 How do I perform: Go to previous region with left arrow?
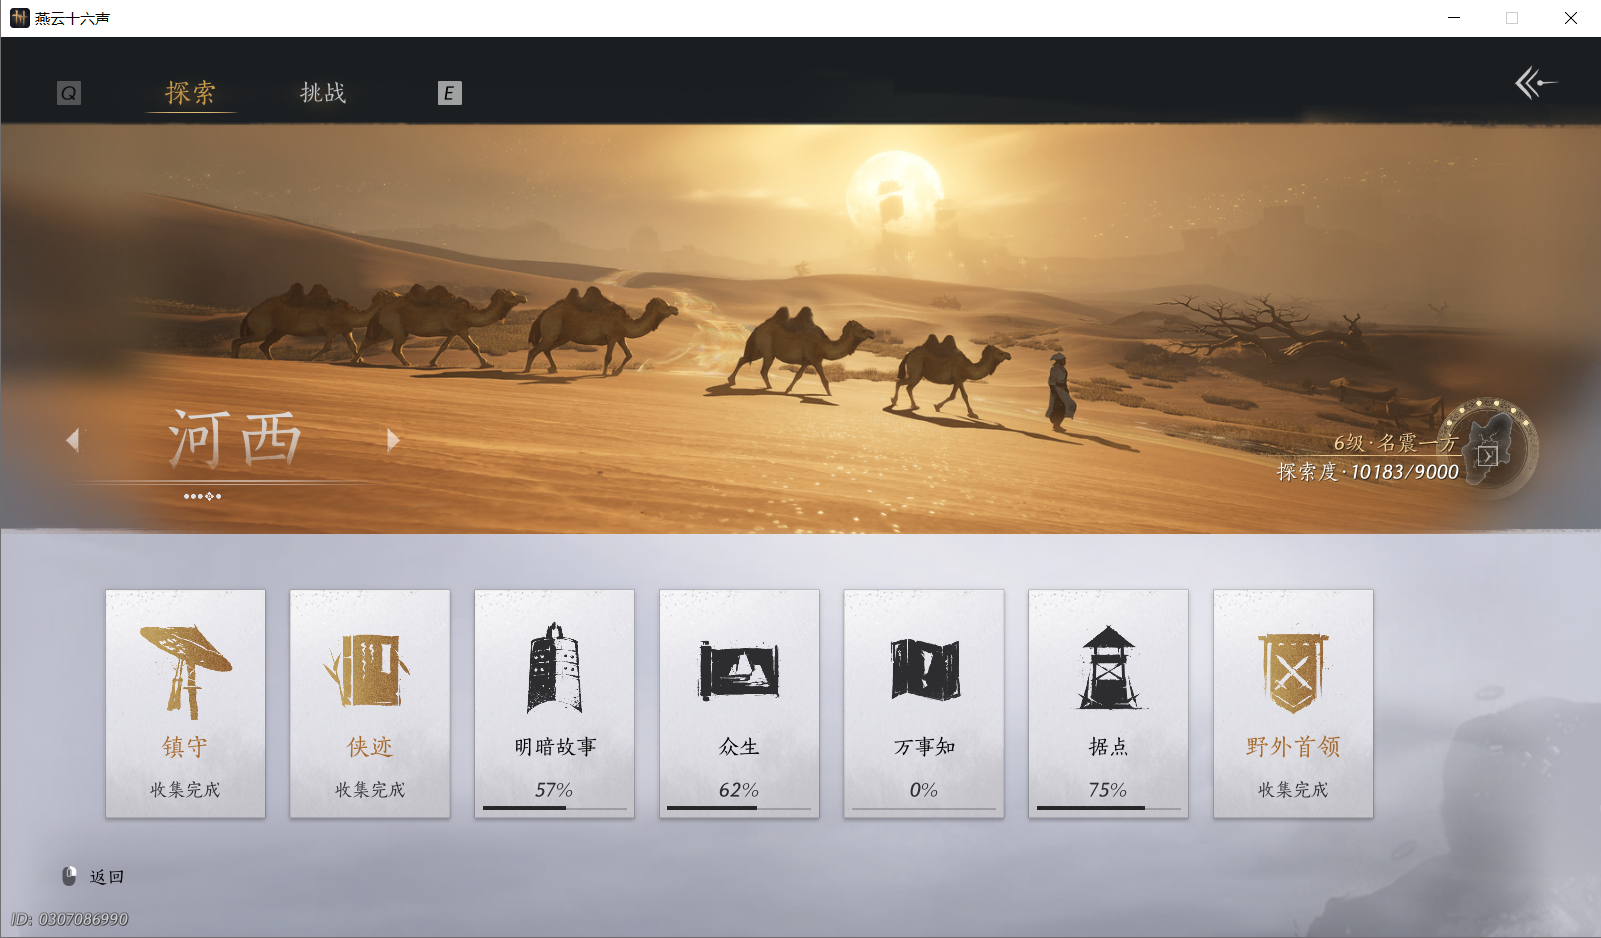pyautogui.click(x=72, y=439)
